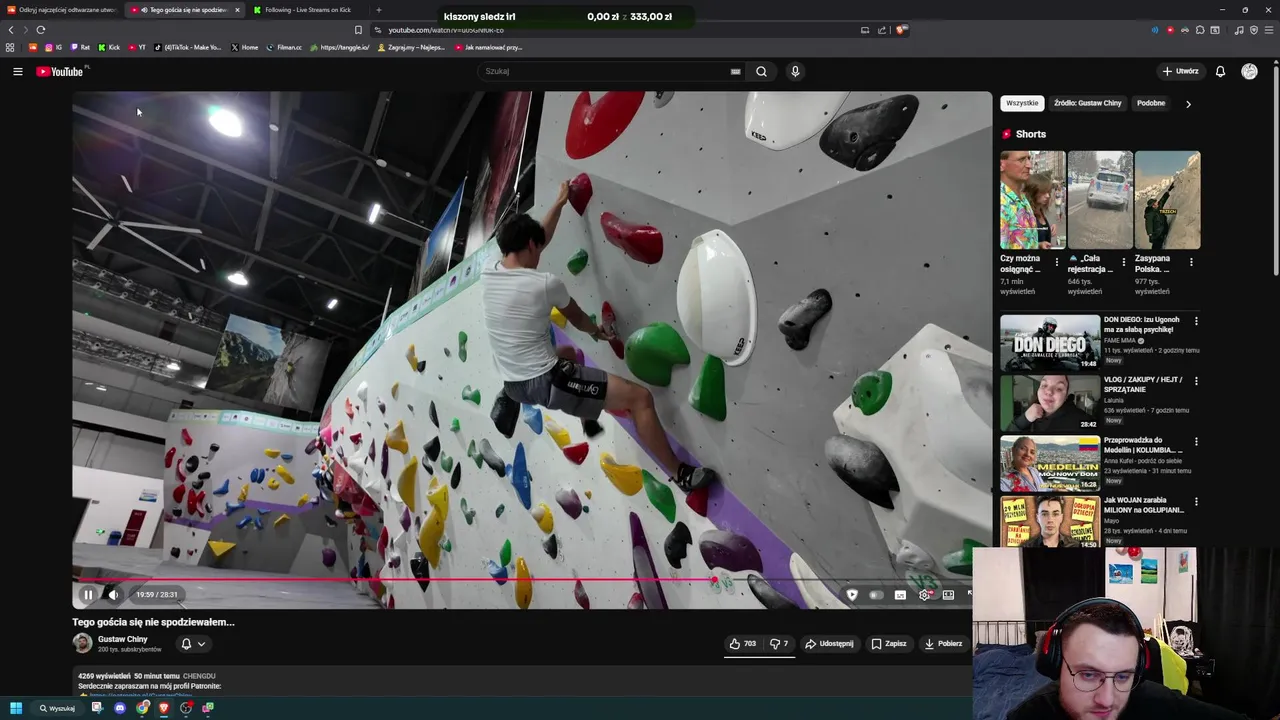Open Gustaw Chiny channel name link
This screenshot has height=720, width=1280.
(x=123, y=639)
